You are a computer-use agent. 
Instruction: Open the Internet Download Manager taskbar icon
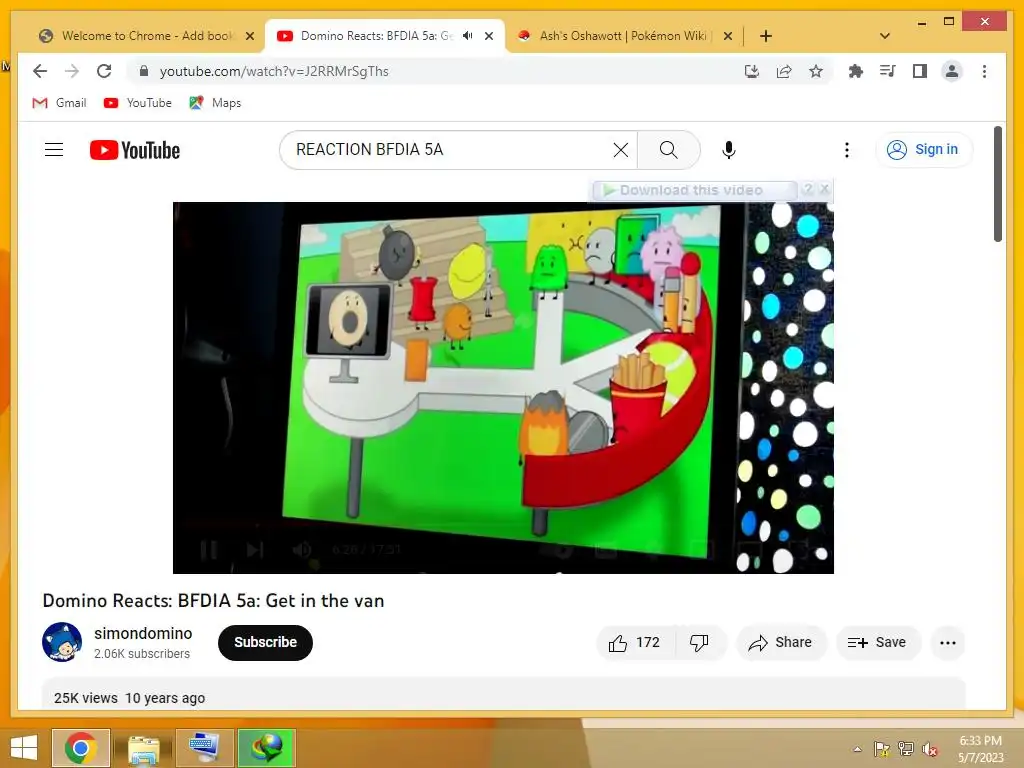tap(266, 748)
